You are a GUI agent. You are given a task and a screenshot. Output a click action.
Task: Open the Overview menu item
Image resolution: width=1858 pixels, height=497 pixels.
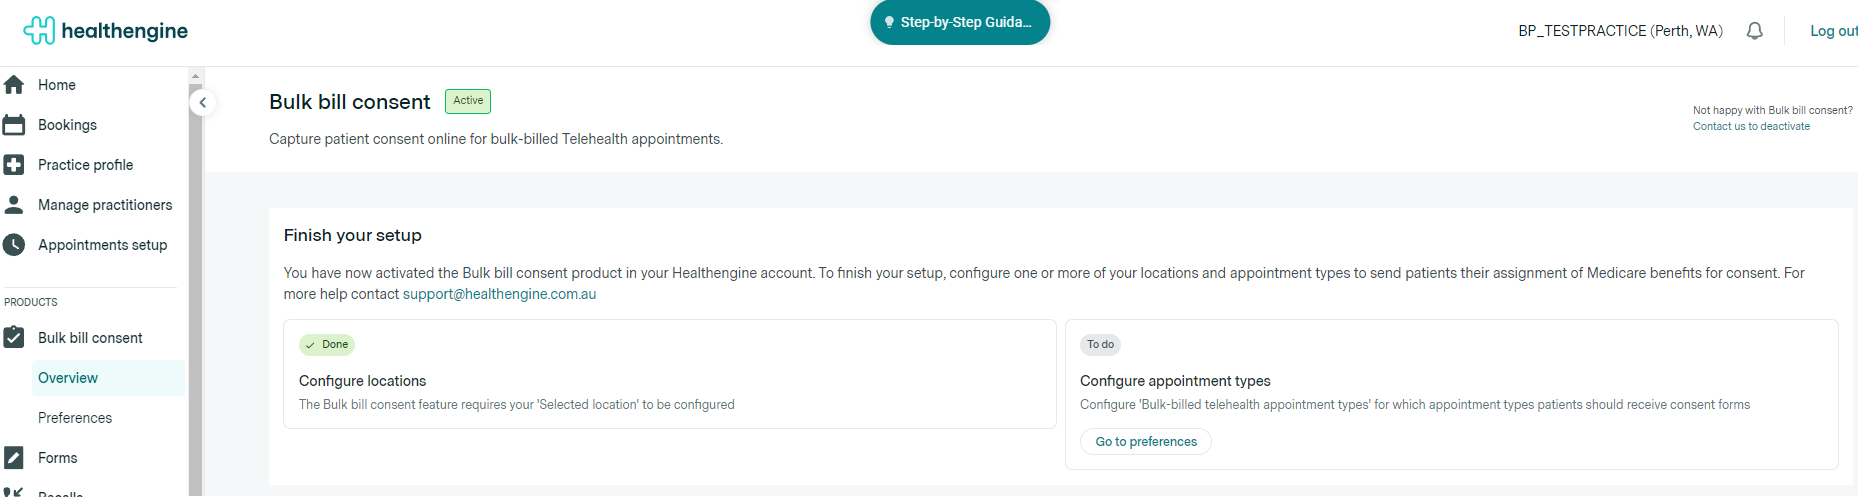68,378
